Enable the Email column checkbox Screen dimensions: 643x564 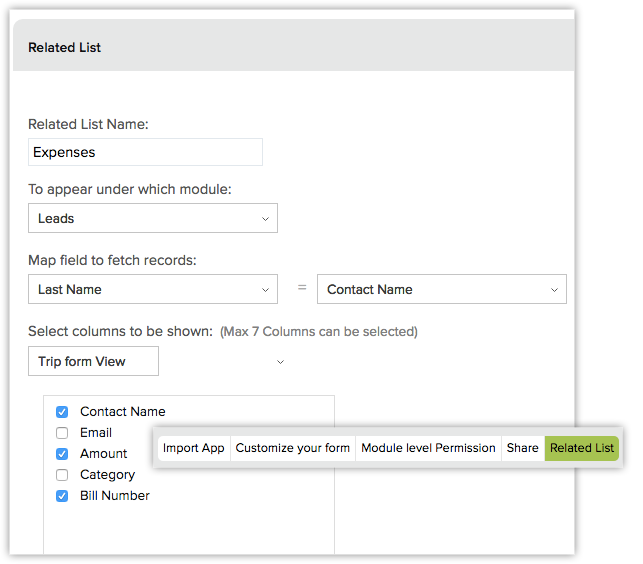pyautogui.click(x=62, y=433)
